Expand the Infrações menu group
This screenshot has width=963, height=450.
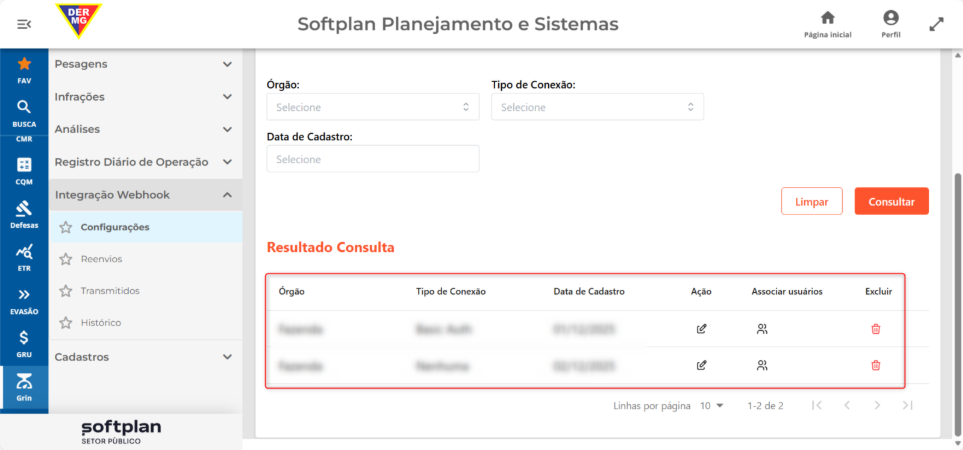[146, 96]
